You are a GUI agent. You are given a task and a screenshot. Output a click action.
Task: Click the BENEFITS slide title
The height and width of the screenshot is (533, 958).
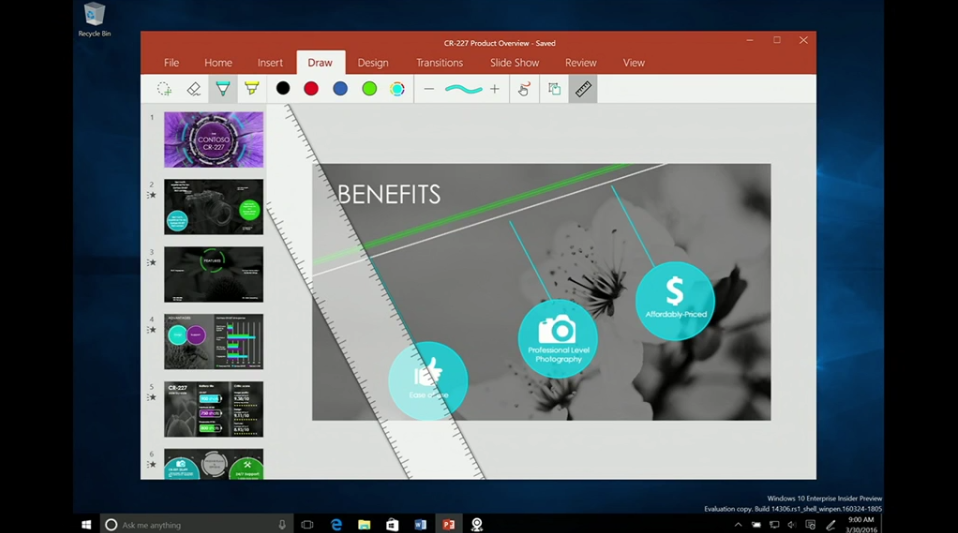[389, 194]
